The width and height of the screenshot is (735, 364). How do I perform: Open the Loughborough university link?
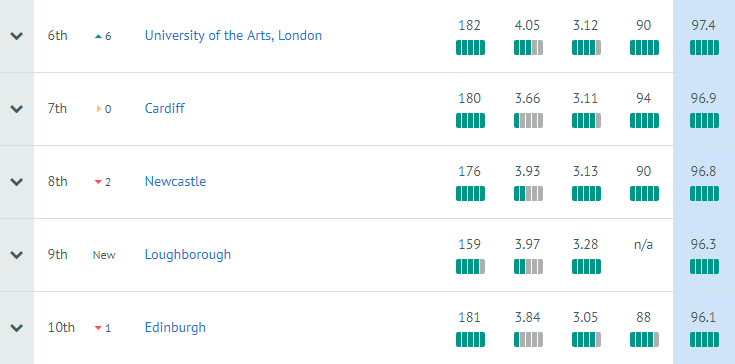(188, 254)
